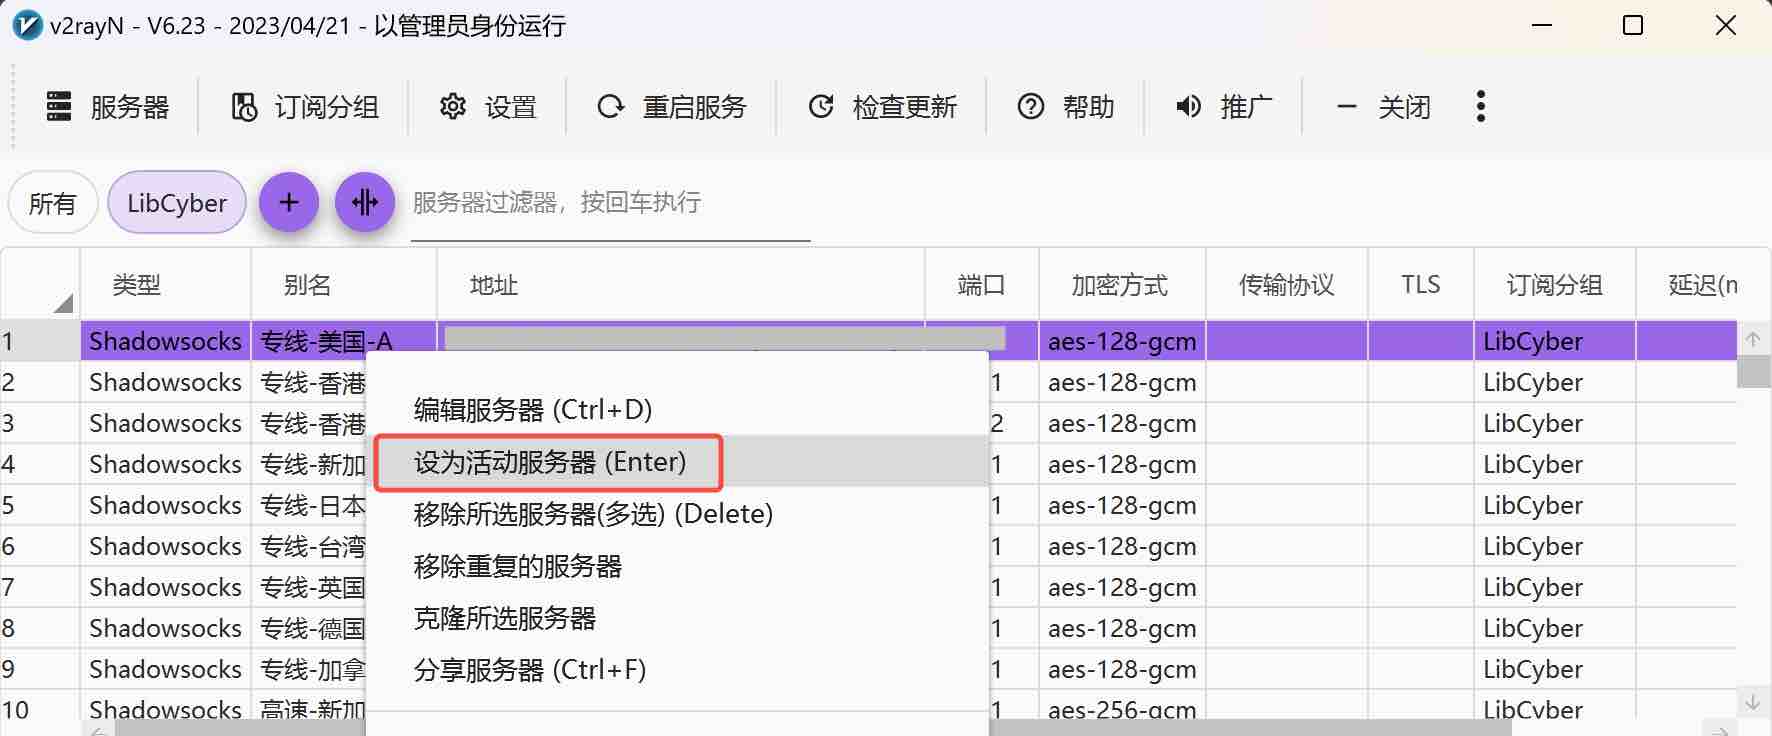Click Shadowsocks type cell in row 9
Viewport: 1772px width, 736px height.
pos(165,669)
